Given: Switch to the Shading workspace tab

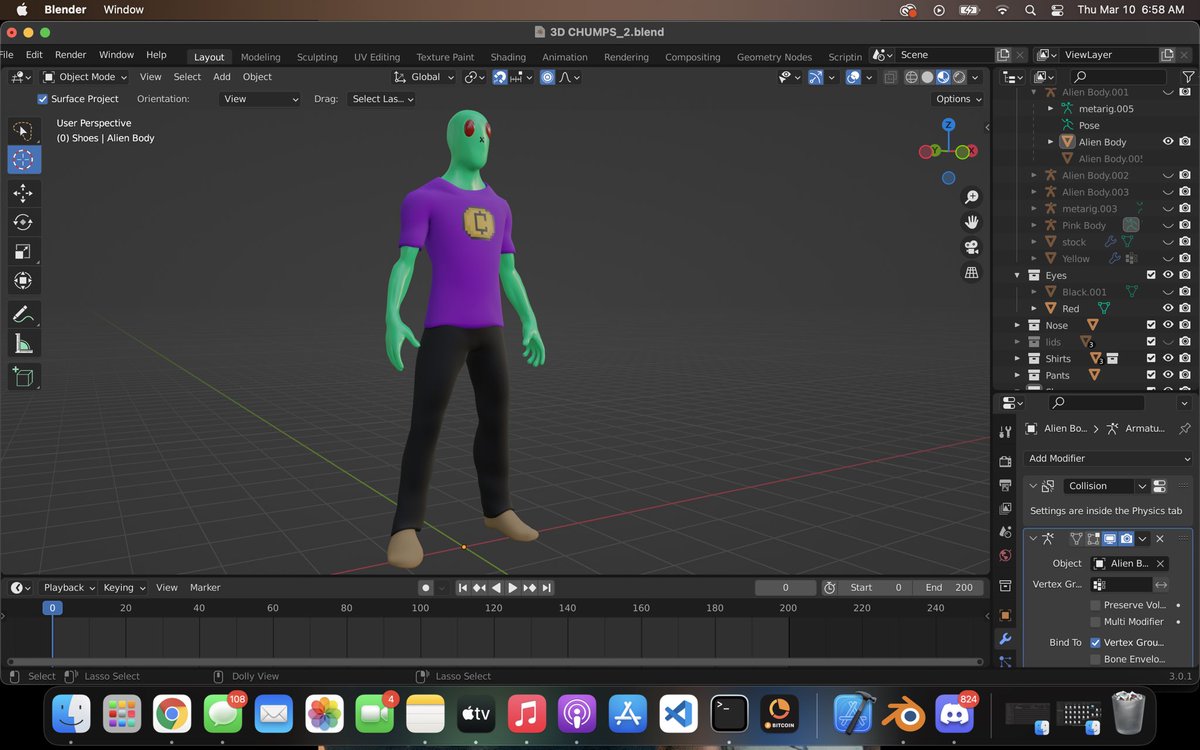Looking at the screenshot, I should click(x=508, y=57).
